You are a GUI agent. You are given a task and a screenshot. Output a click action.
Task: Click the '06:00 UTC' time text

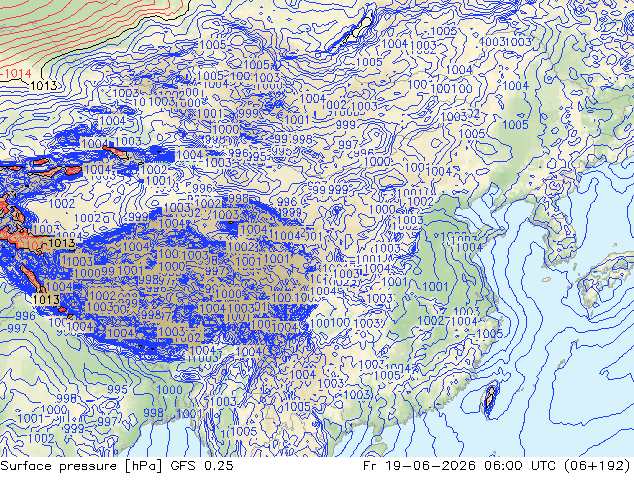[522, 466]
